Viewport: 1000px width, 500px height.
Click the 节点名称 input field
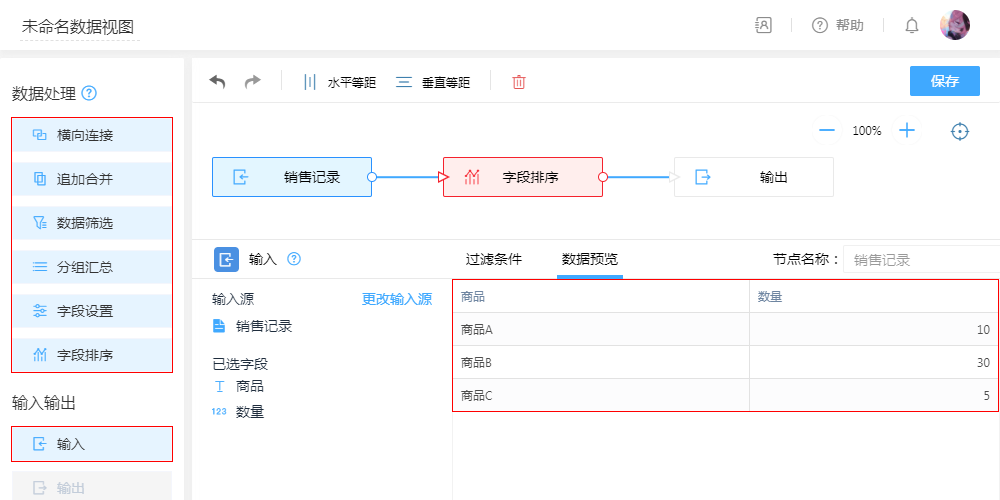coord(920,260)
